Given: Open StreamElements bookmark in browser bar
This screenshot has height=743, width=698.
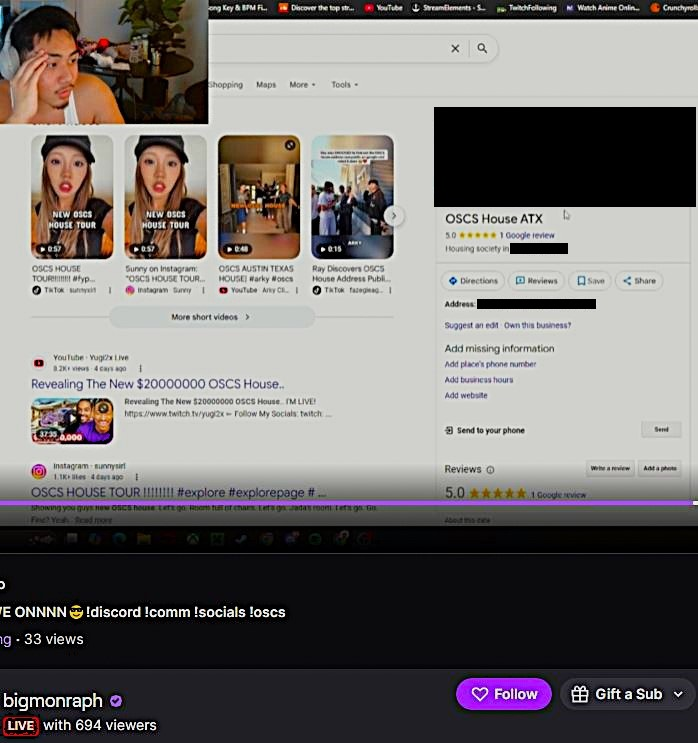Looking at the screenshot, I should click(449, 8).
